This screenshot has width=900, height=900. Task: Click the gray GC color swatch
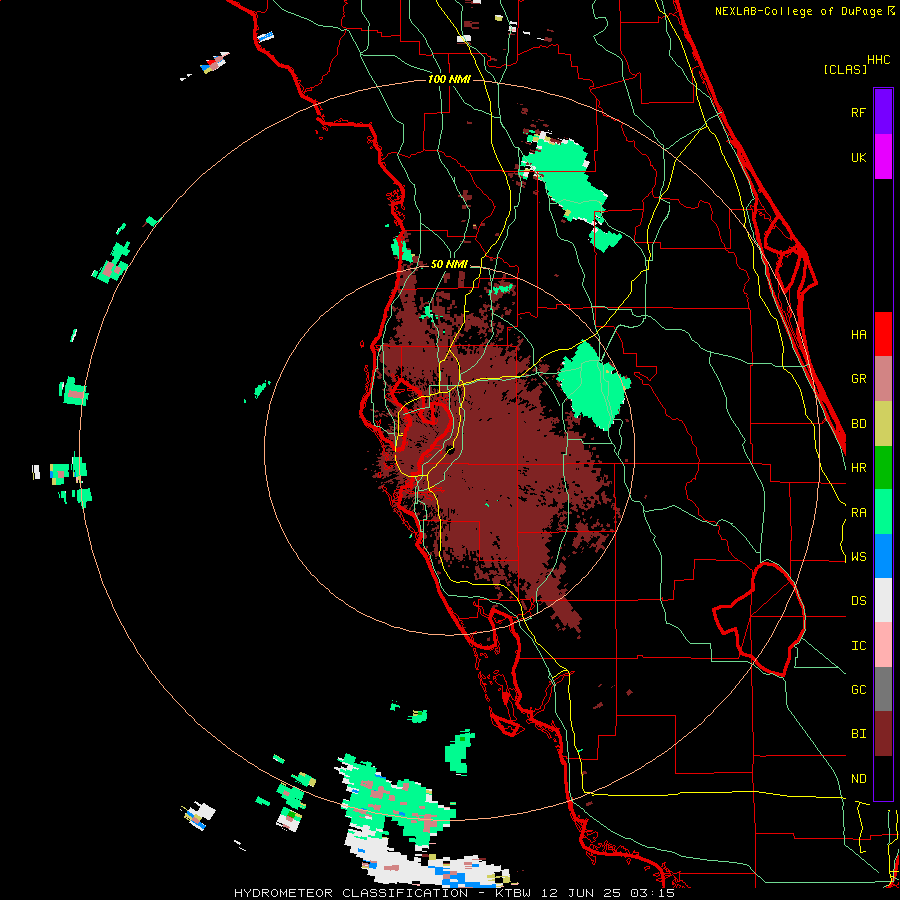click(883, 689)
